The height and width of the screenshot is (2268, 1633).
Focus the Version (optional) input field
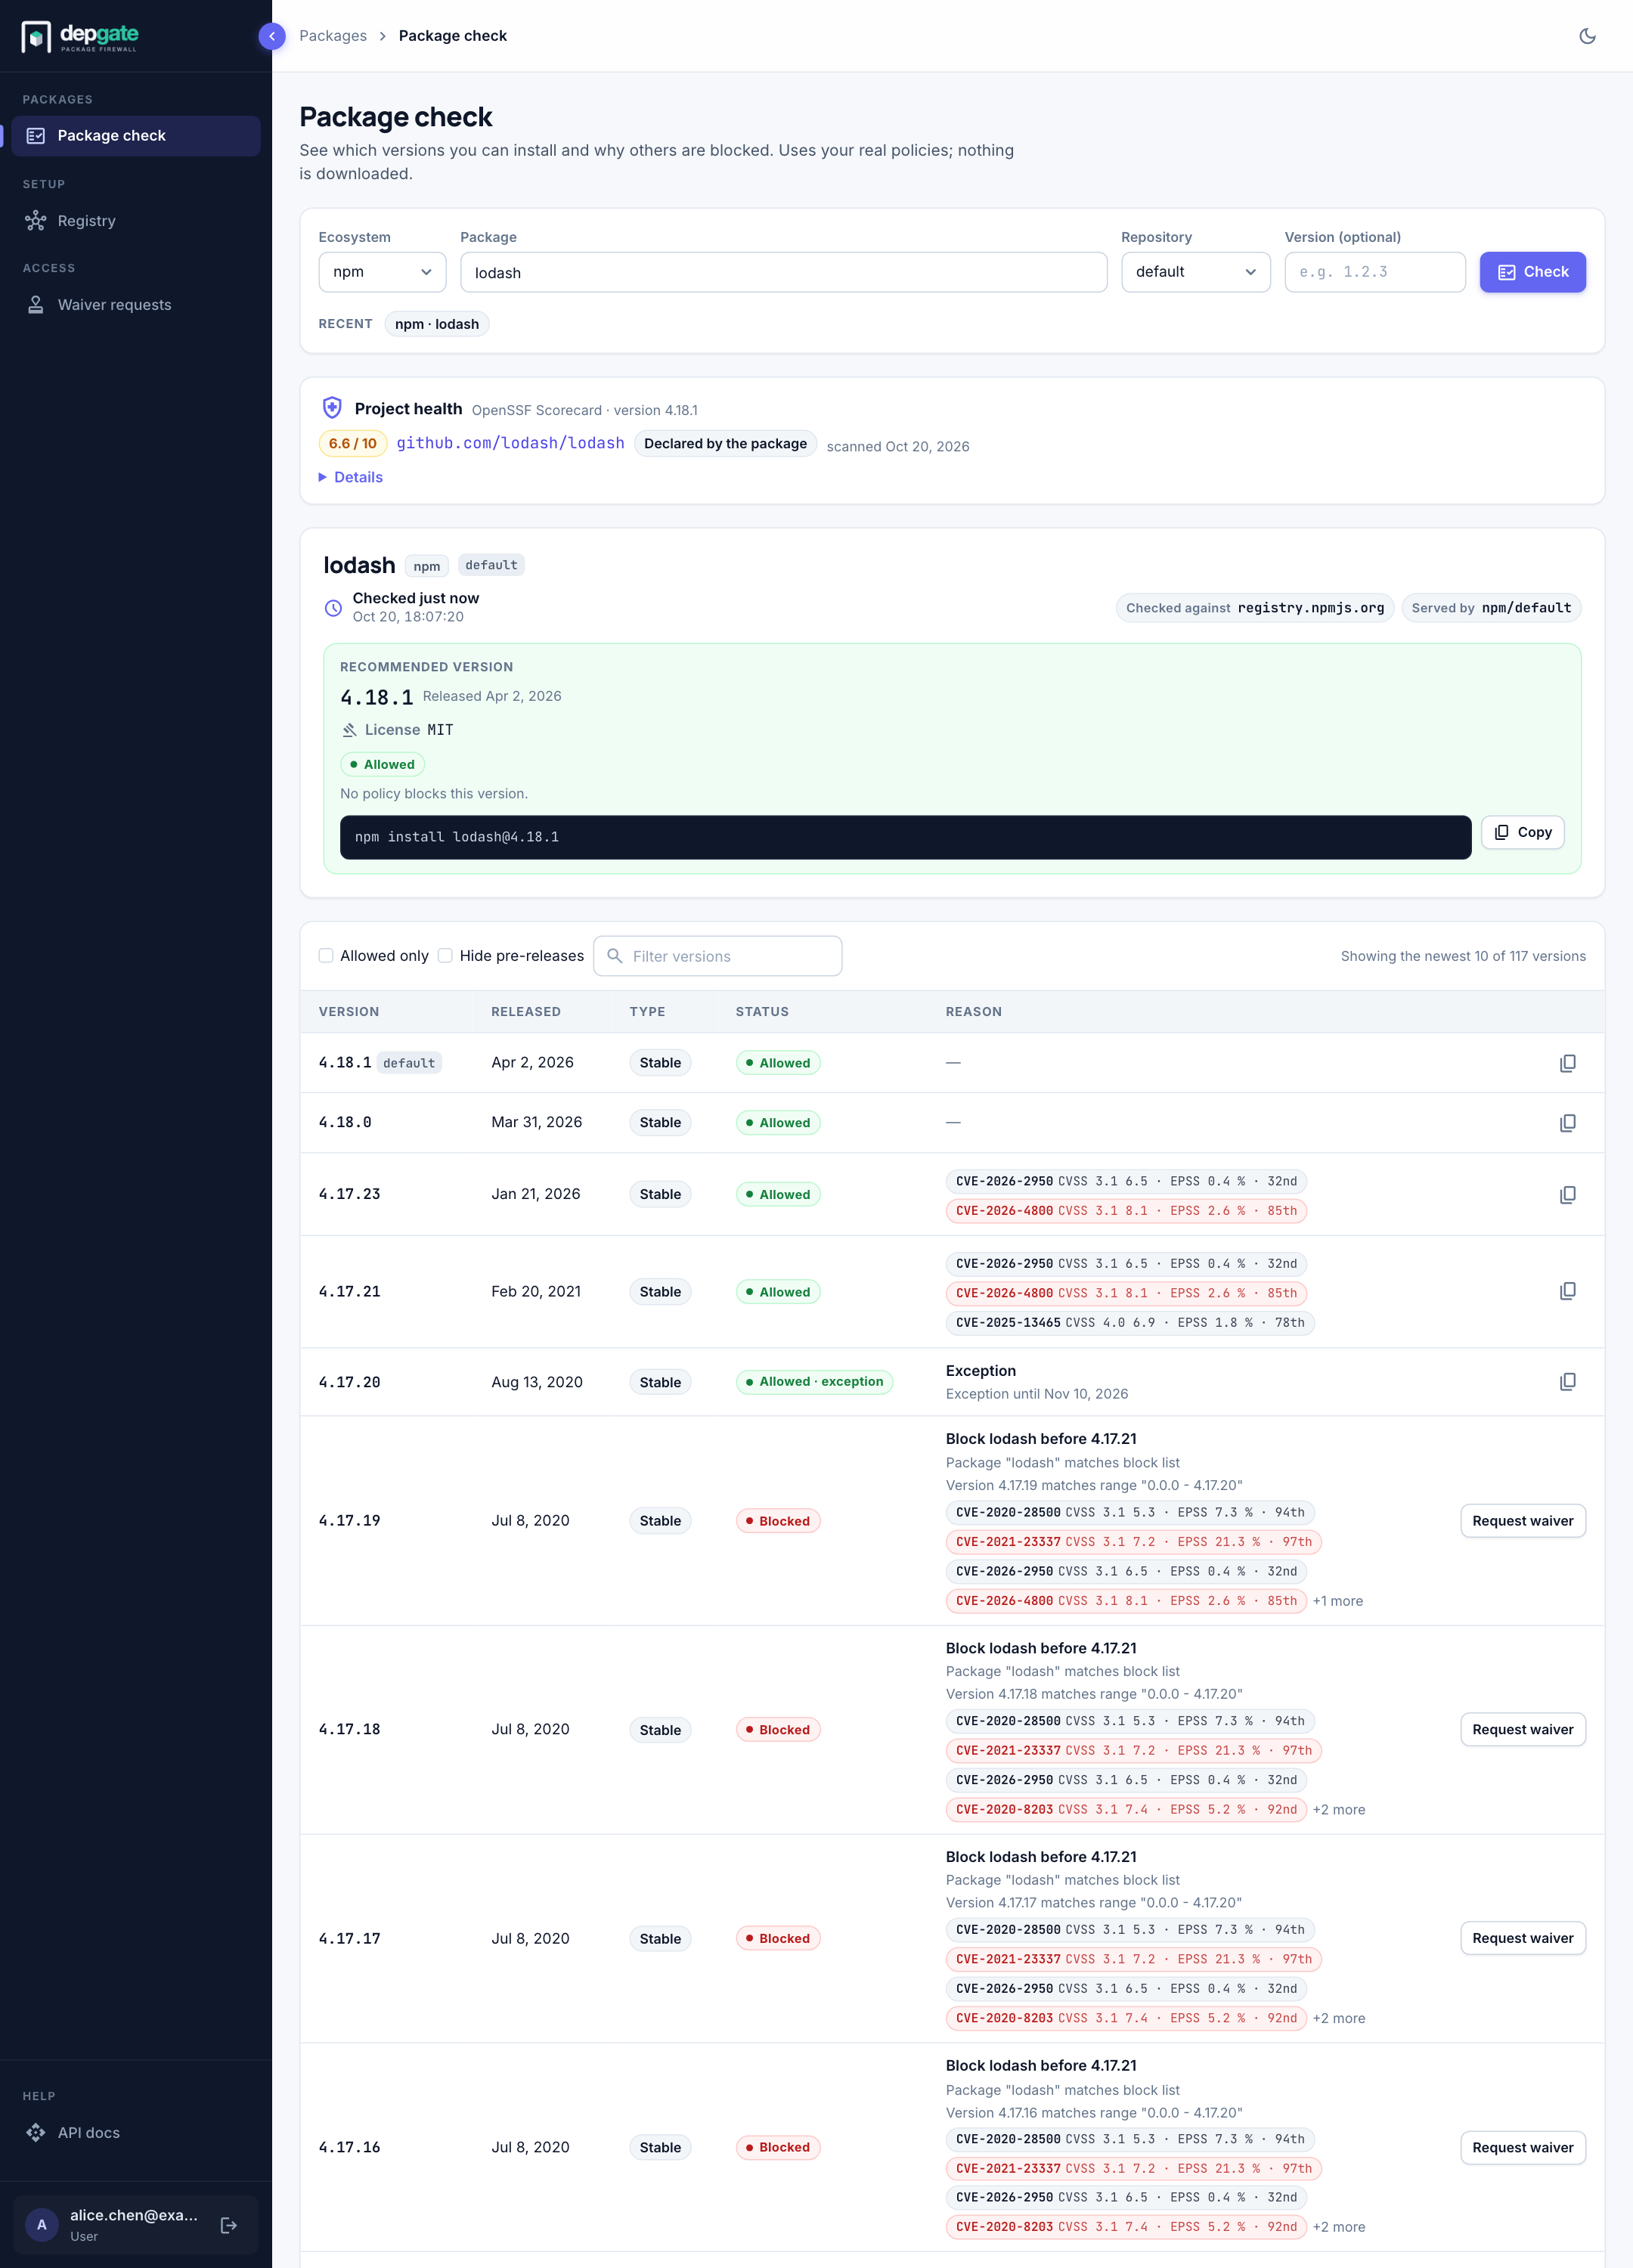click(x=1374, y=272)
